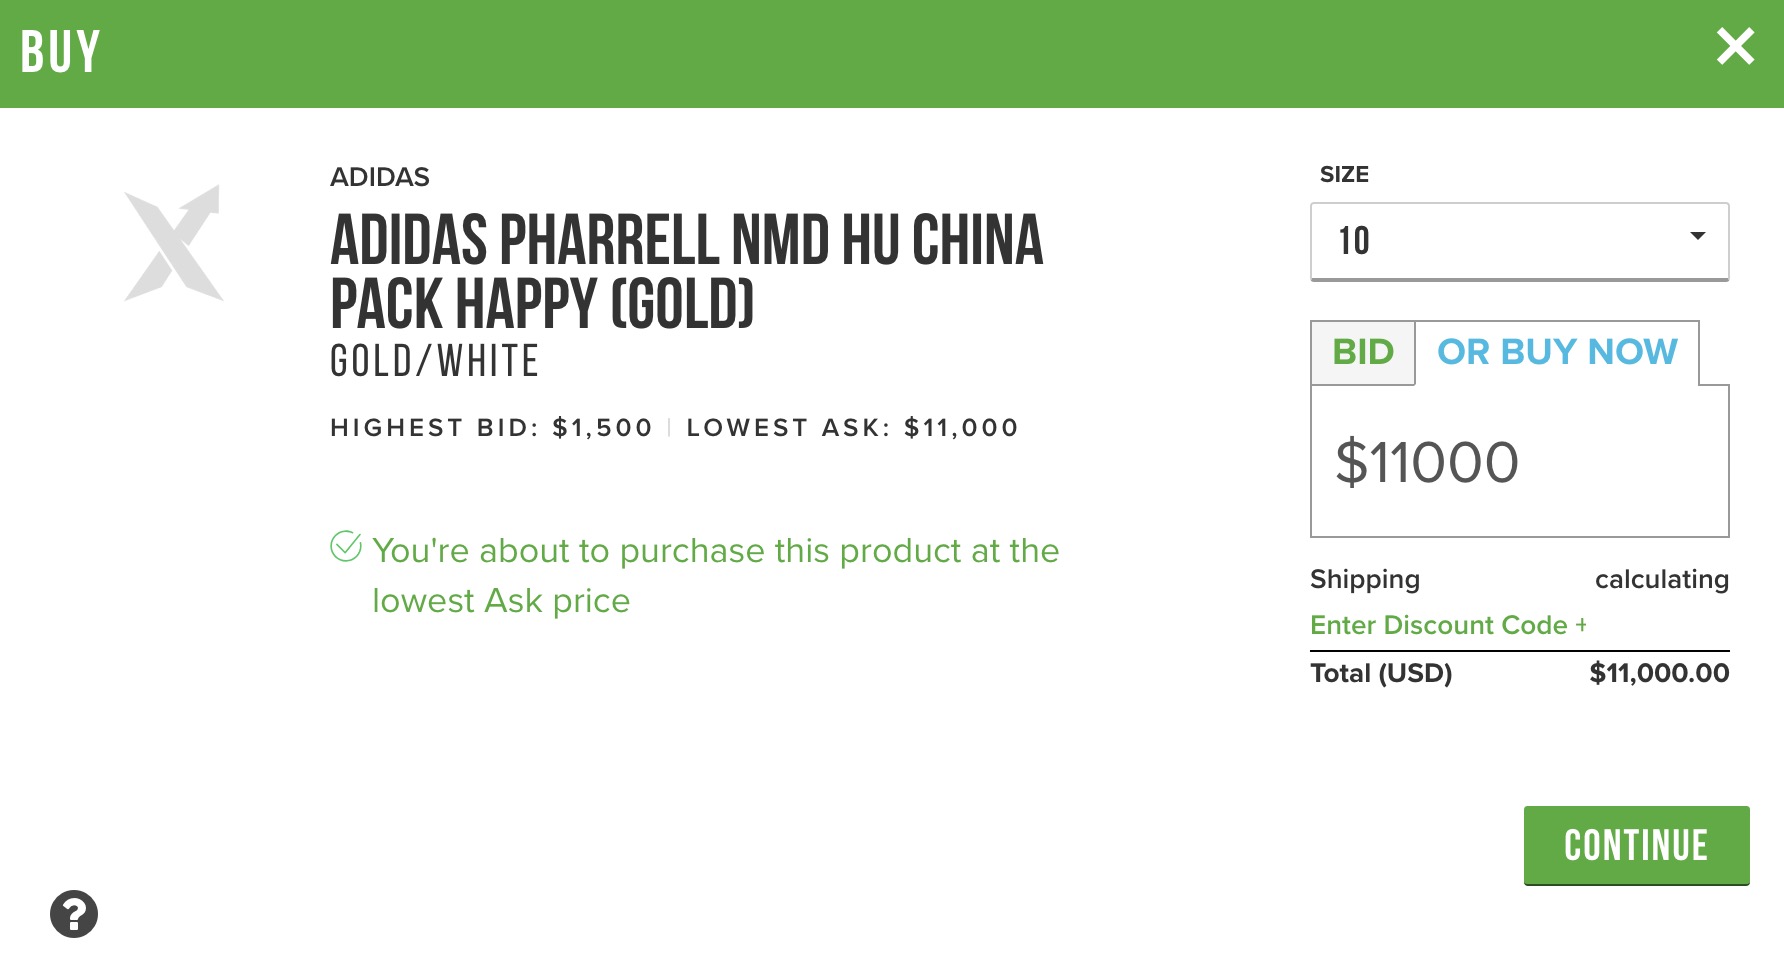Close the Buy dialog with the X
Image resolution: width=1784 pixels, height=954 pixels.
(1735, 47)
